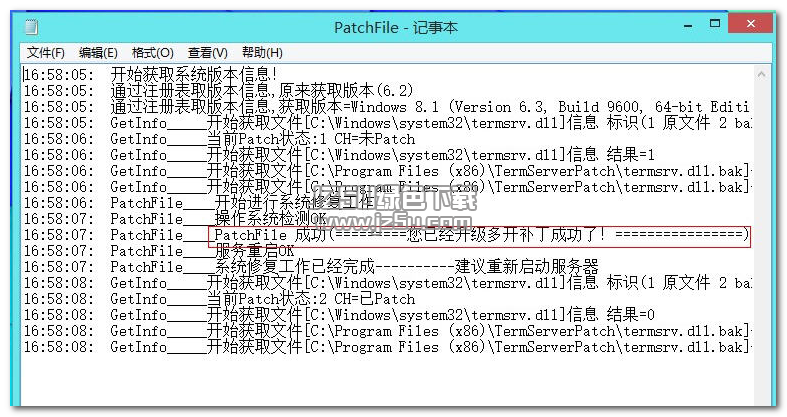
Task: Click the line '当前Patch状态:1 CH=未Patch'
Action: click(219, 139)
